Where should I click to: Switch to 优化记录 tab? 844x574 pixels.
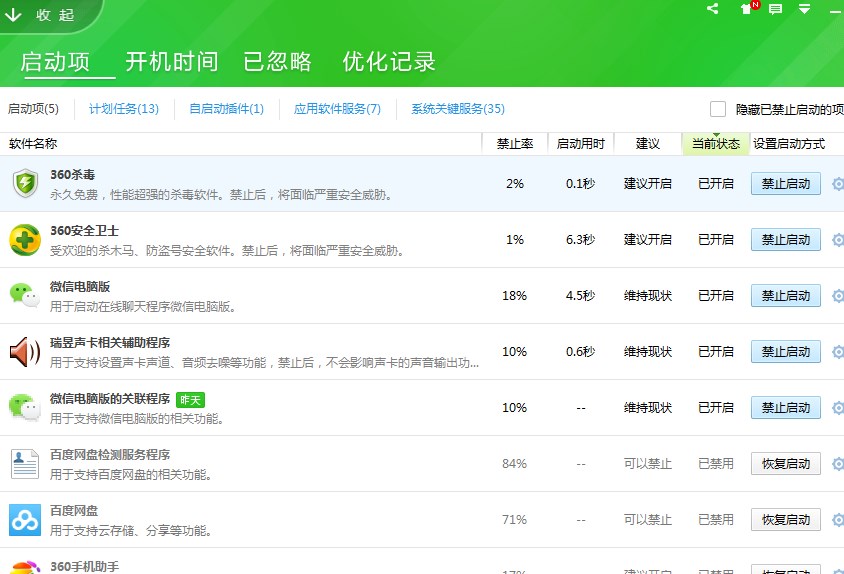[x=389, y=62]
